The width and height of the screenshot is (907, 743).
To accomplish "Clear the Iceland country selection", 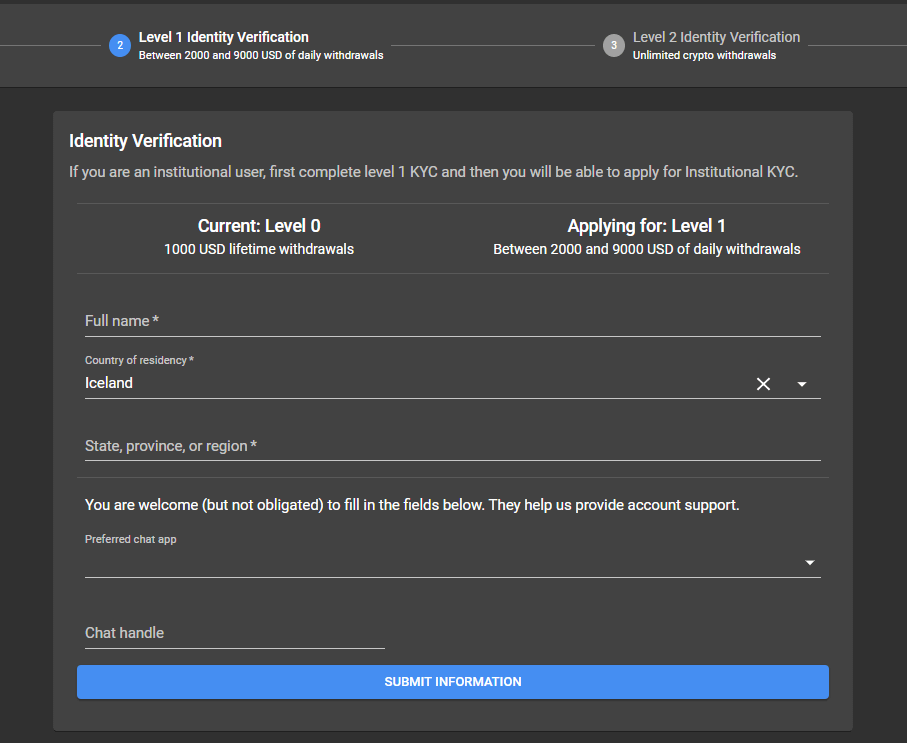I will [x=763, y=383].
